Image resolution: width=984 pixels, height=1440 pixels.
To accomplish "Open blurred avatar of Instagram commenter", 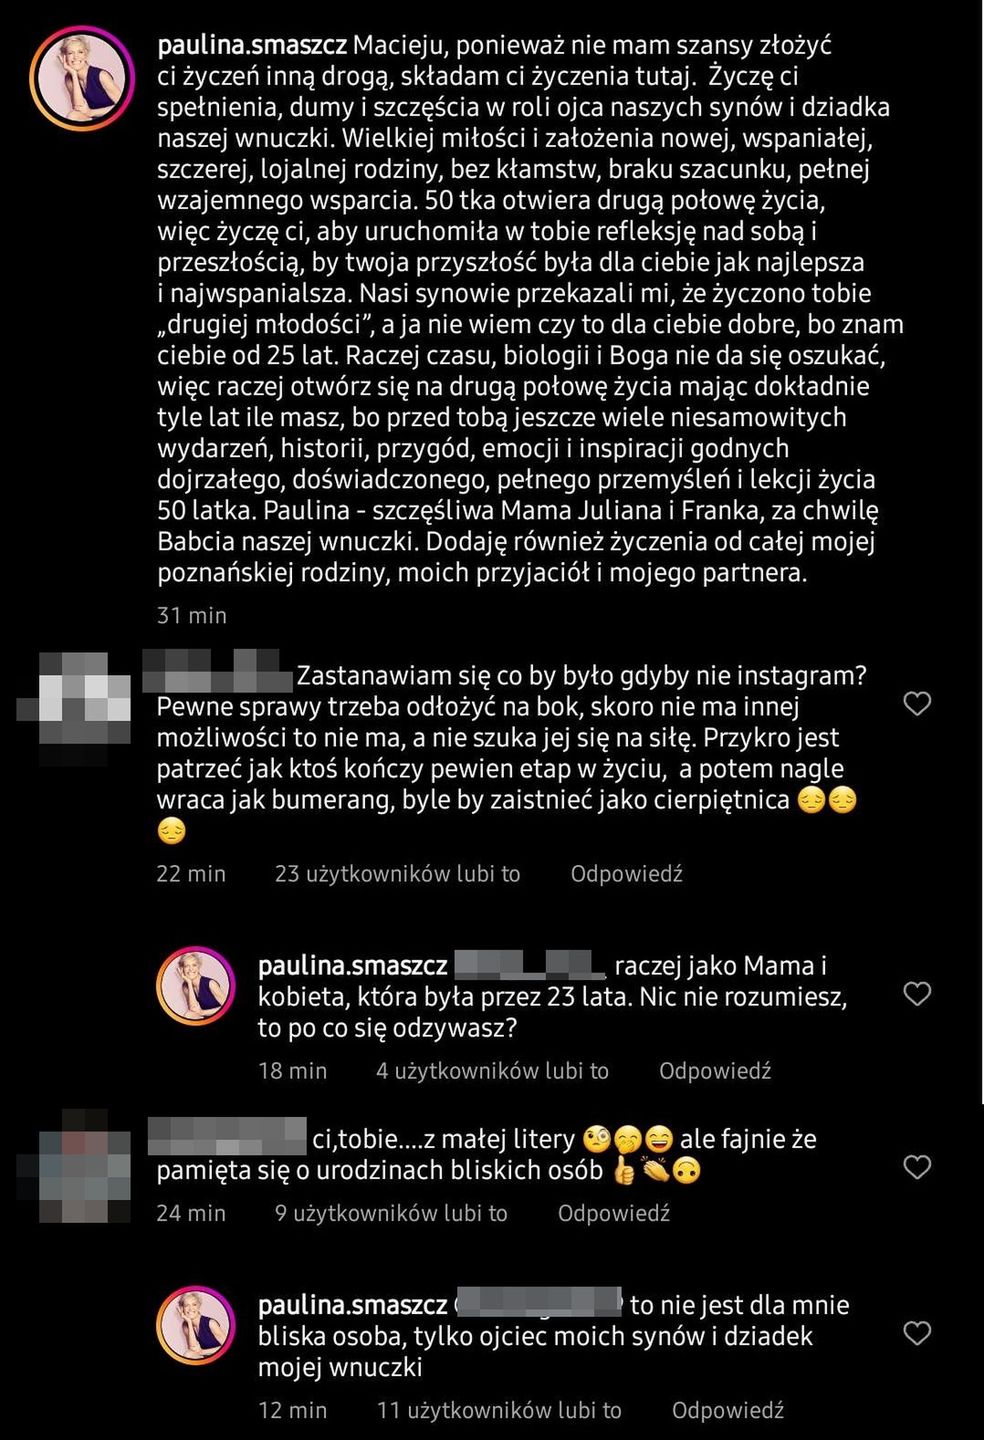I will click(x=75, y=698).
